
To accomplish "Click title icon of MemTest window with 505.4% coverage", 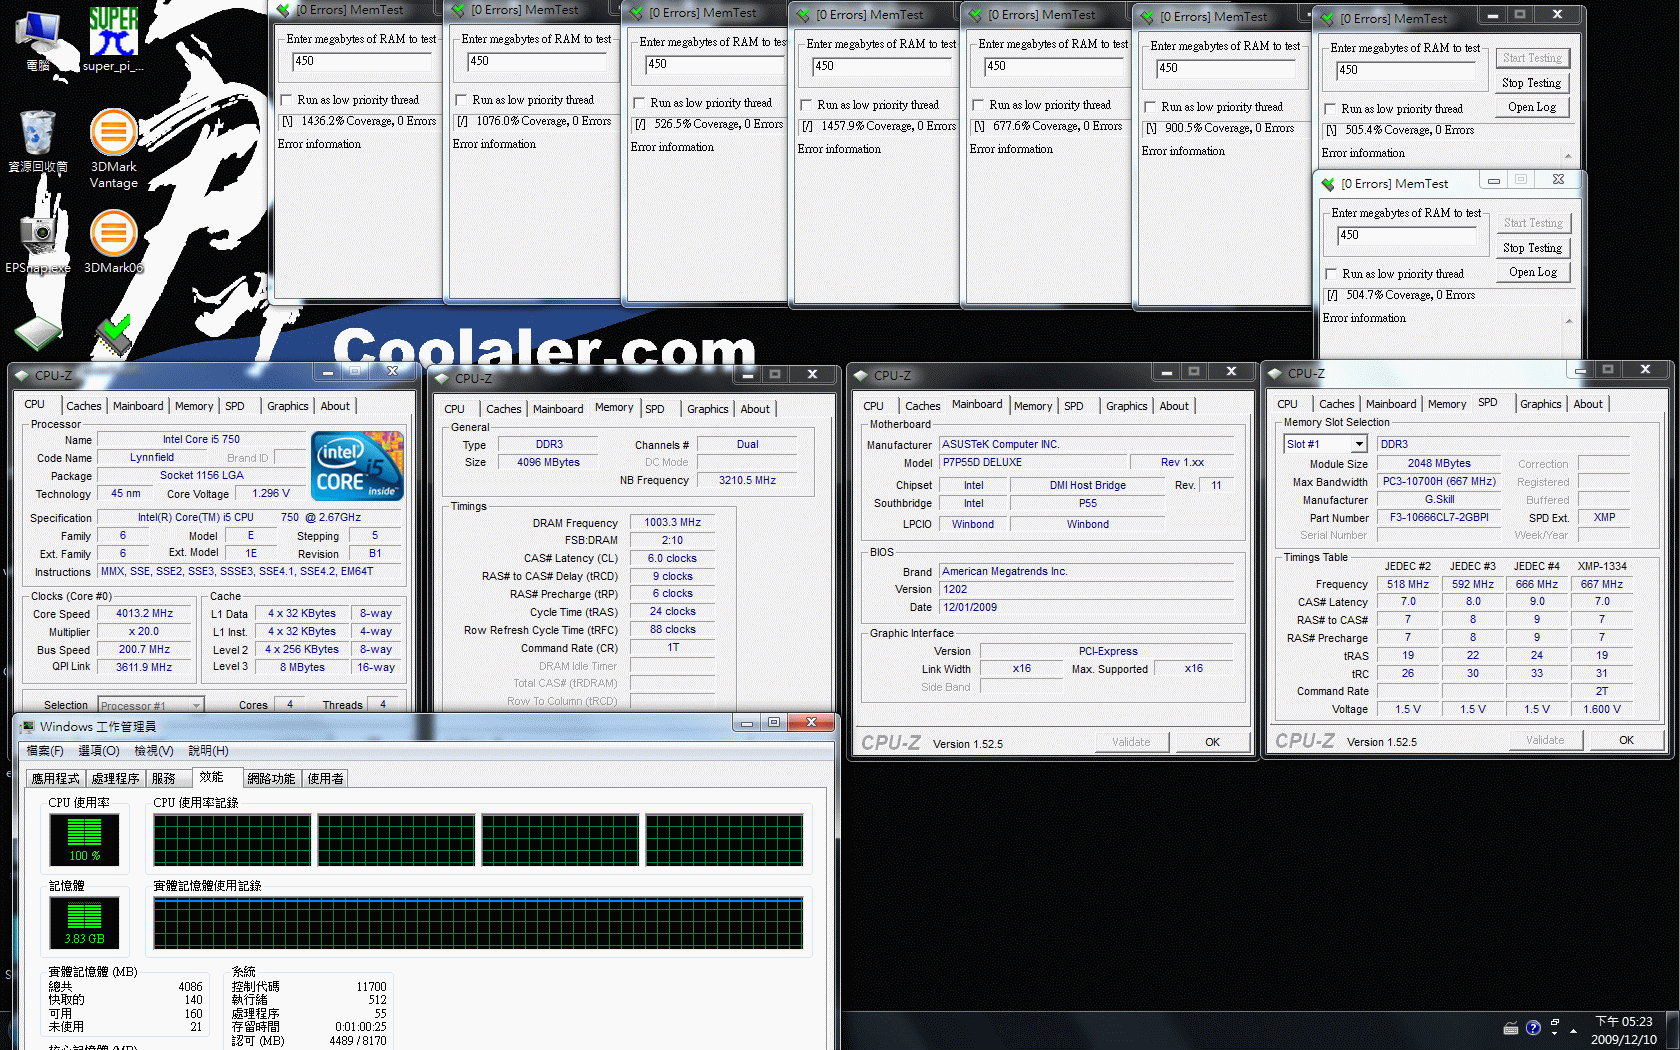I will [x=1328, y=19].
